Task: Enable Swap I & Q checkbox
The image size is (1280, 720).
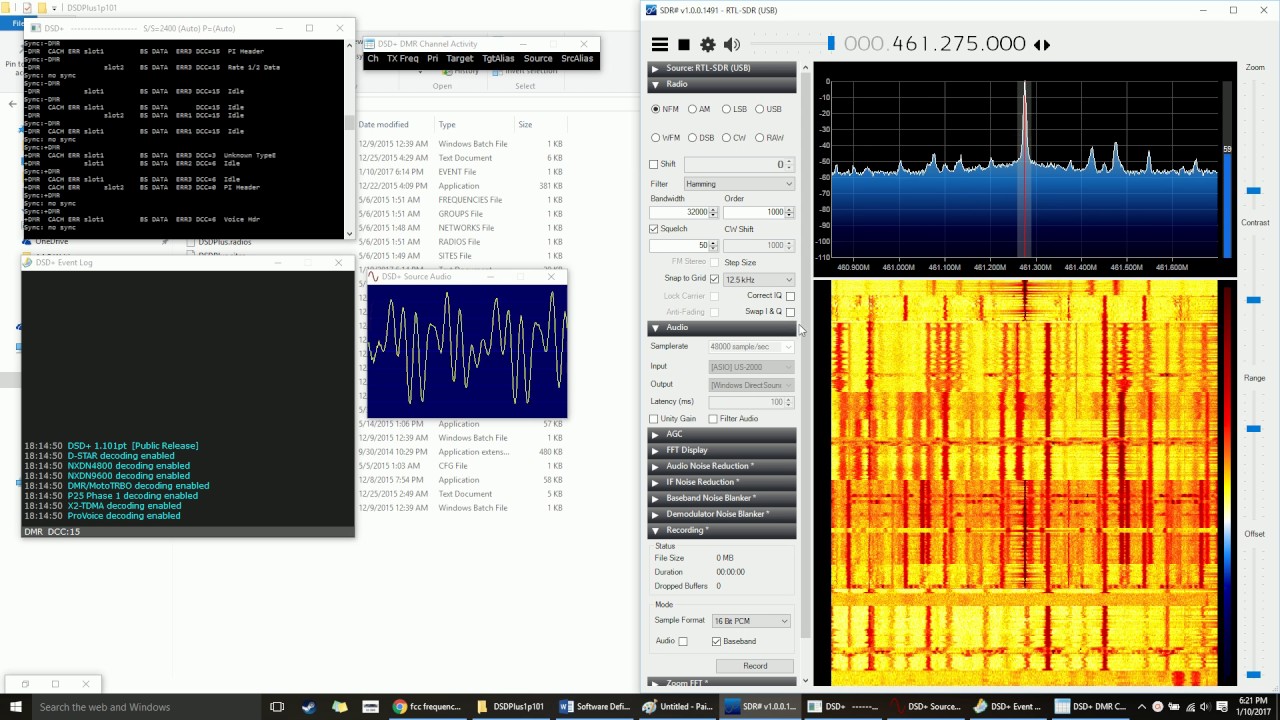Action: pos(790,312)
